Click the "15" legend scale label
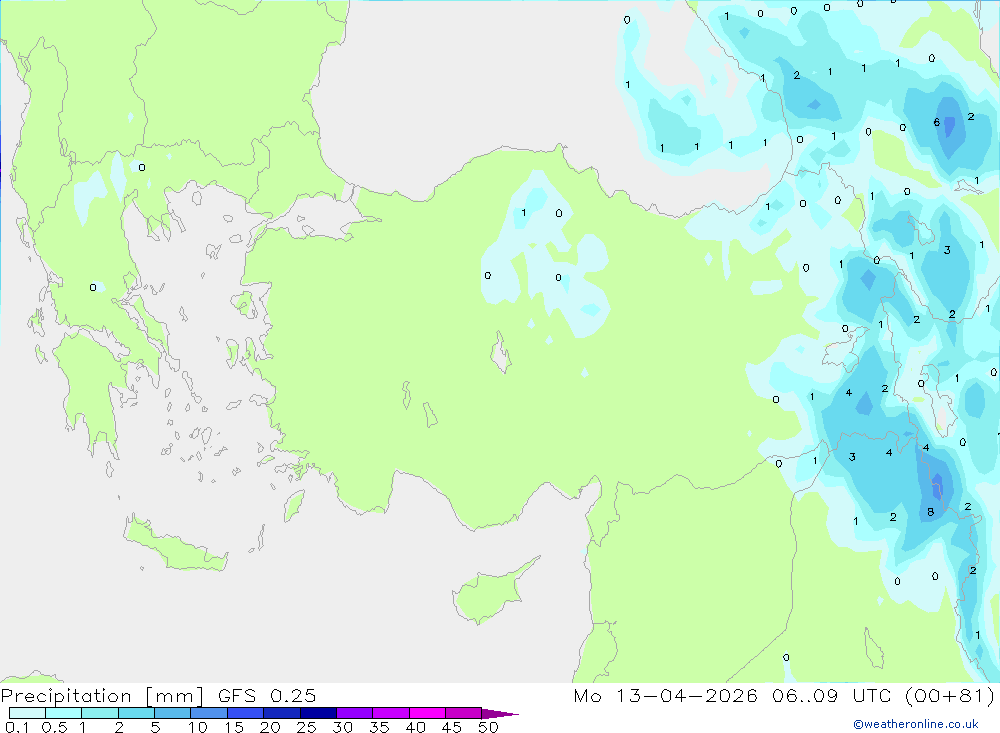 [234, 727]
